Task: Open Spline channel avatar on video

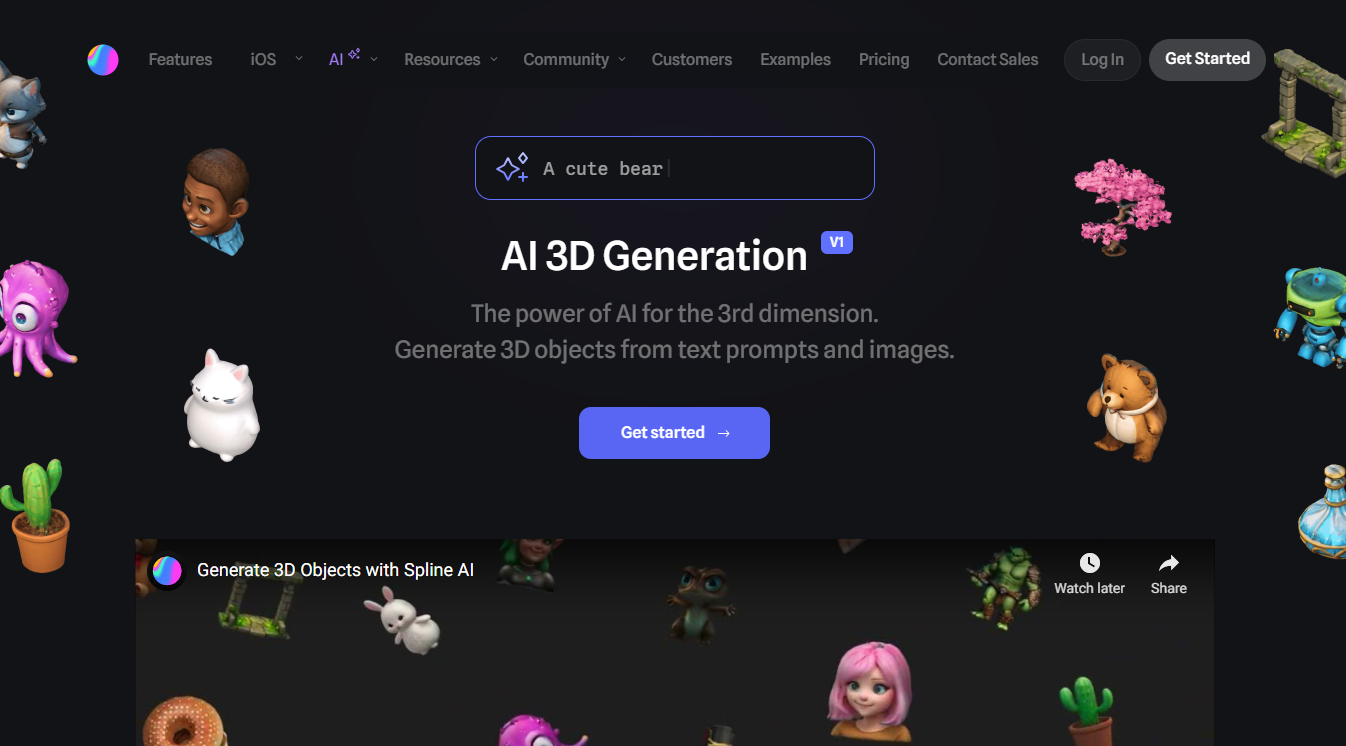Action: (167, 571)
